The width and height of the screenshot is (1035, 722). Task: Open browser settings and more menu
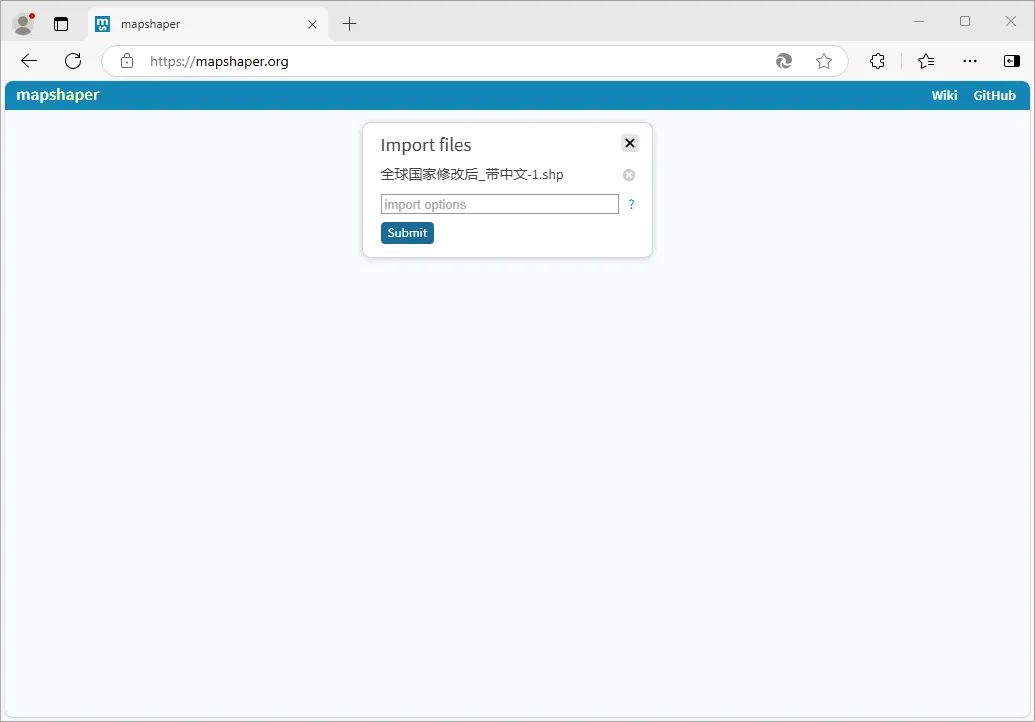coord(969,61)
